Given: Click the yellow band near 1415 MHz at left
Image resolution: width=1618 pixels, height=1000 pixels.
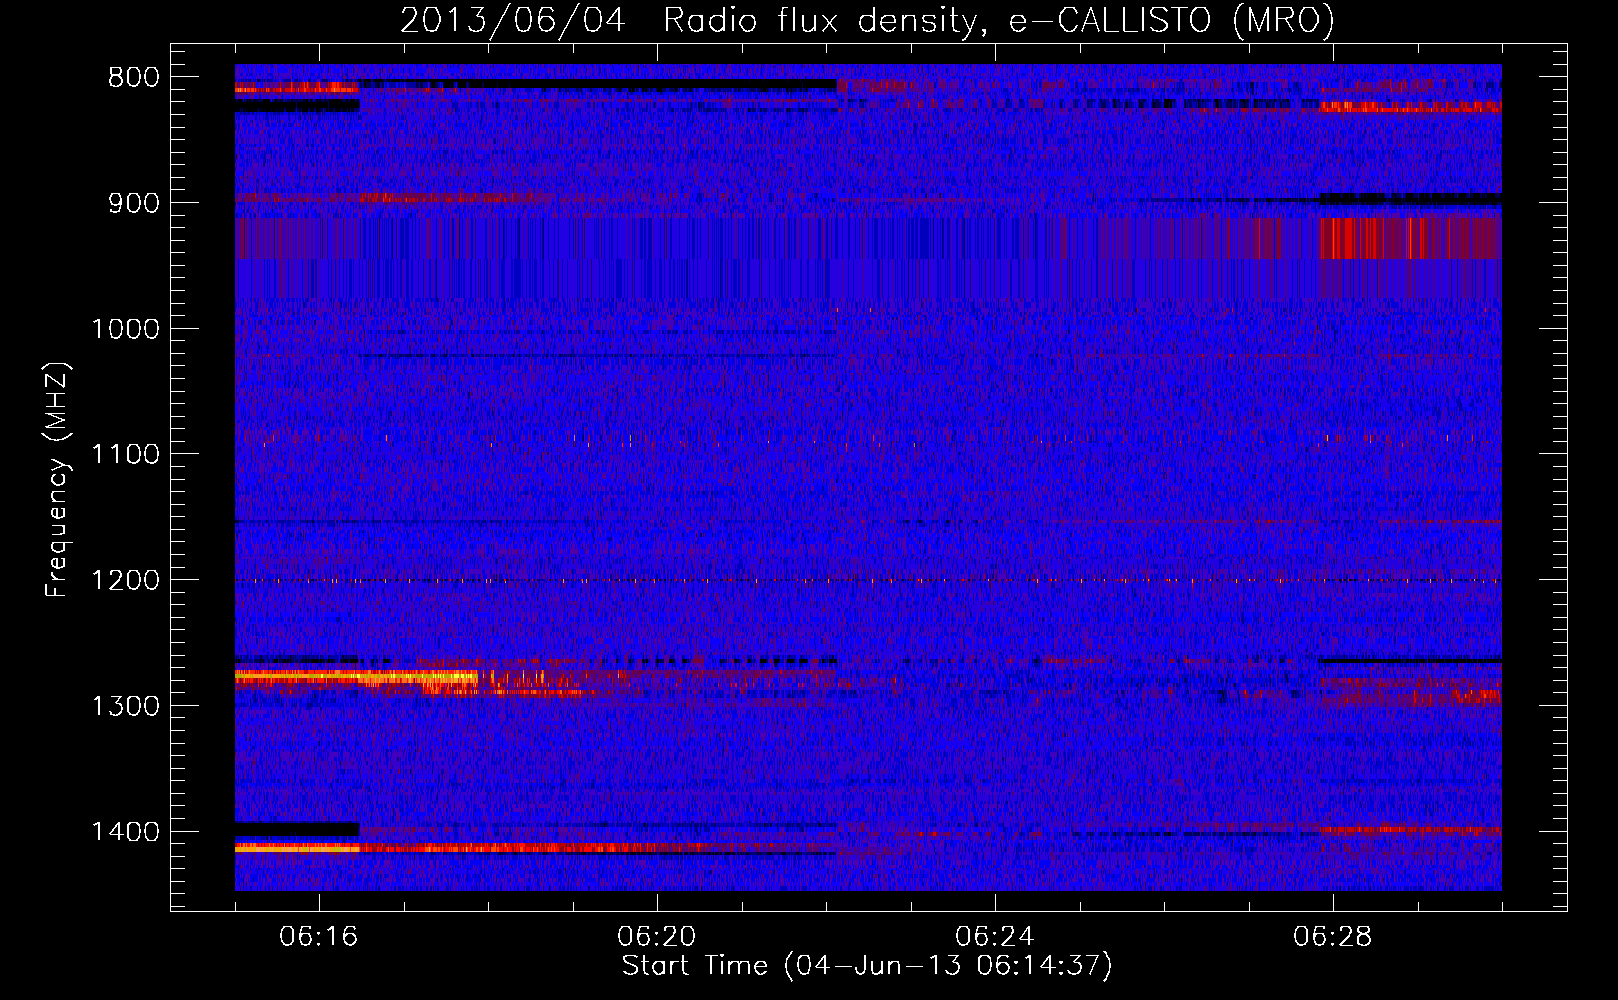Looking at the screenshot, I should 297,848.
